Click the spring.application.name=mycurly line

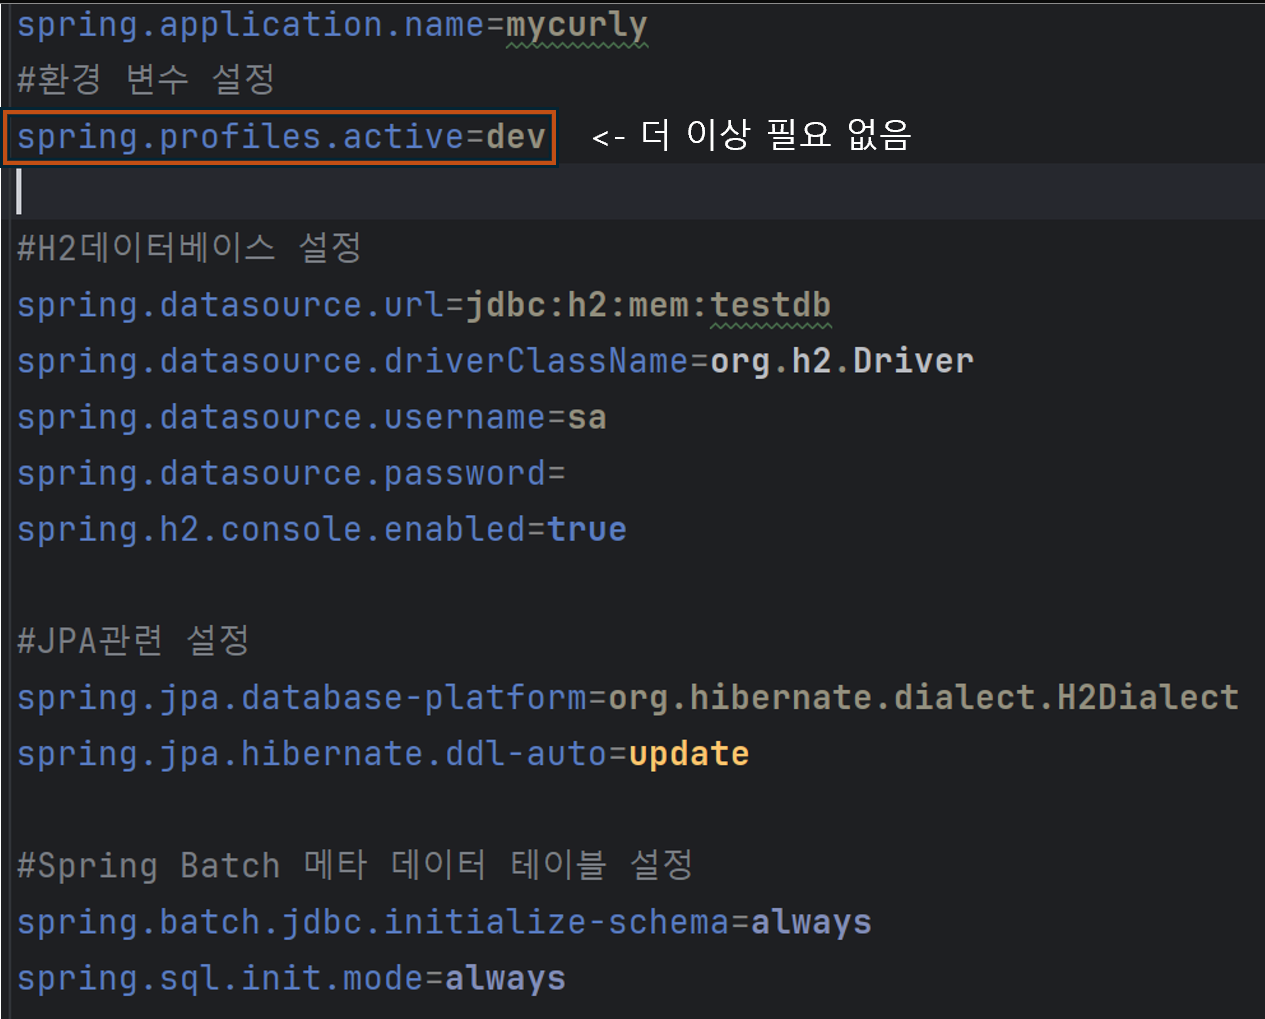[332, 25]
